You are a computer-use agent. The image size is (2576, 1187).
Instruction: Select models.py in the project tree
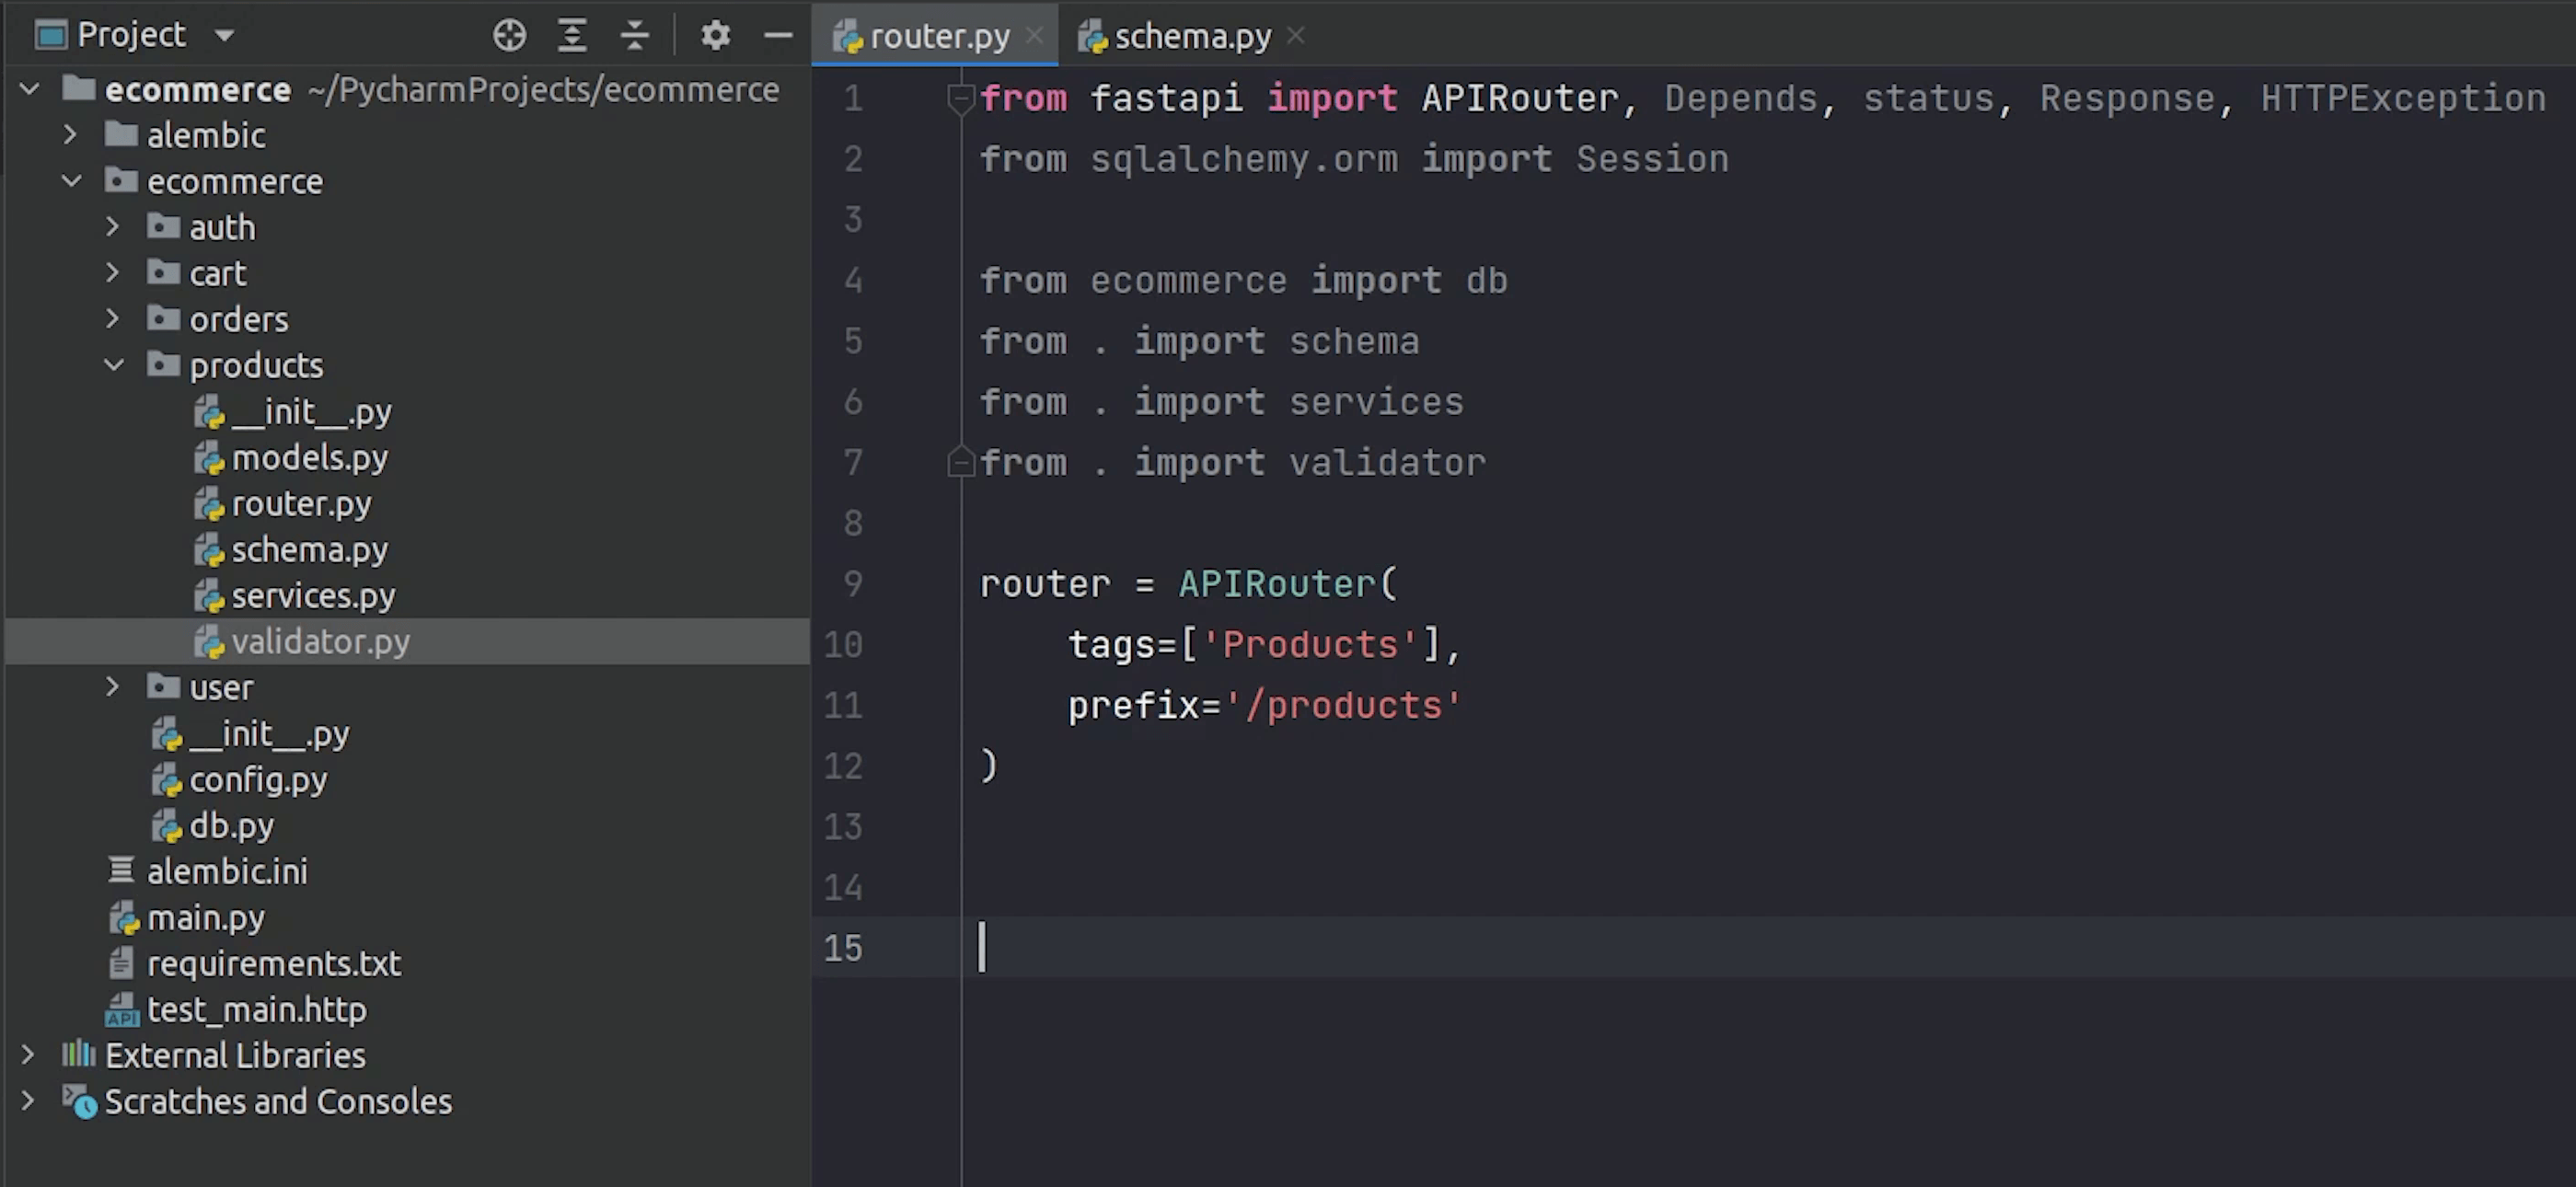(309, 457)
